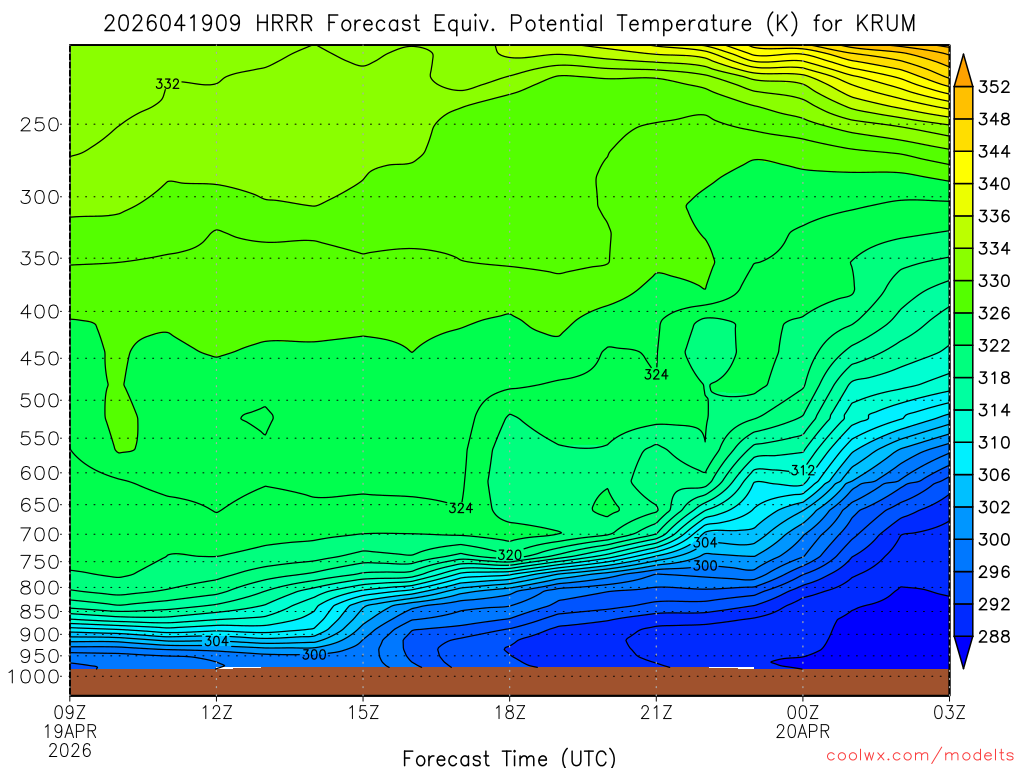Select the 12Z time axis label
This screenshot has height=768, width=1024.
[x=217, y=712]
